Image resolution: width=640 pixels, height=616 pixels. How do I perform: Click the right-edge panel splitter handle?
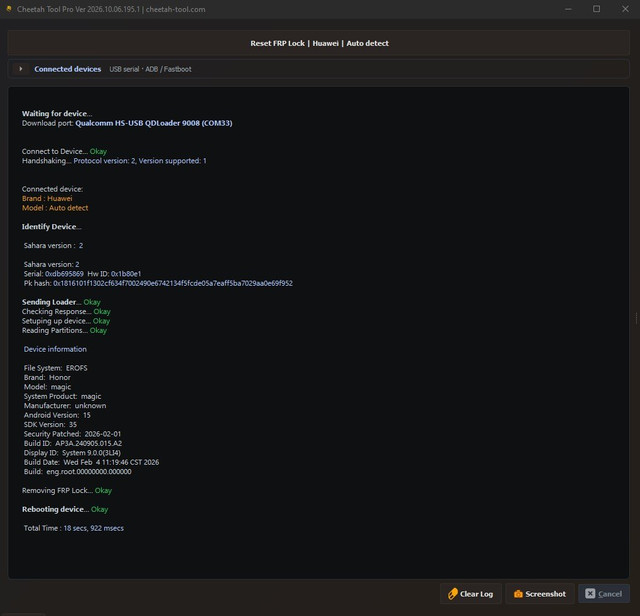tap(636, 318)
